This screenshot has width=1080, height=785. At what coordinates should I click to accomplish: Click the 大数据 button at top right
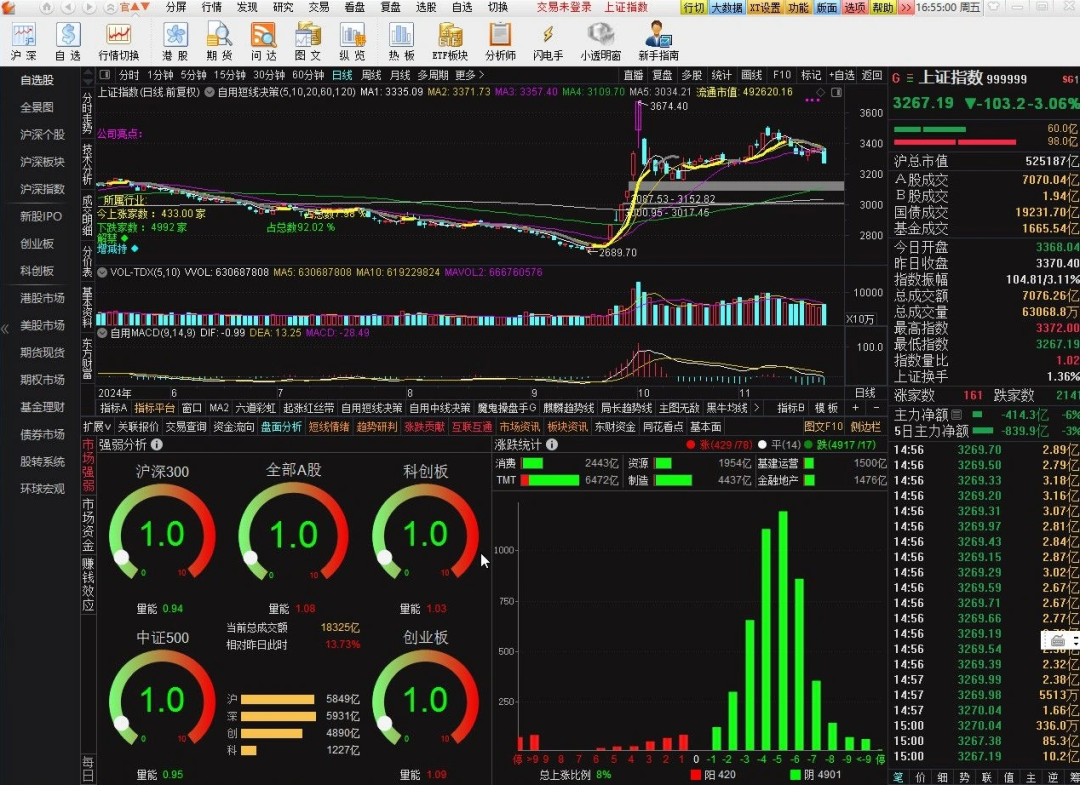[727, 8]
